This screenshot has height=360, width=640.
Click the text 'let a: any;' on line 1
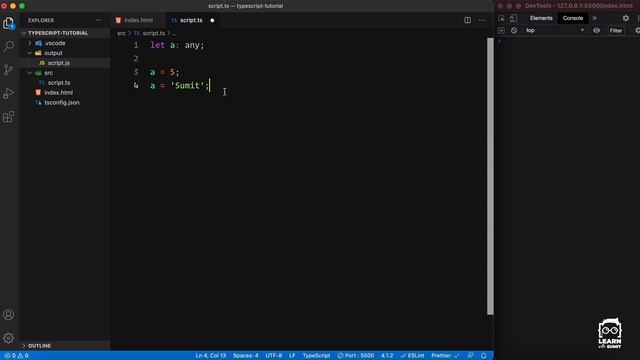pyautogui.click(x=177, y=45)
